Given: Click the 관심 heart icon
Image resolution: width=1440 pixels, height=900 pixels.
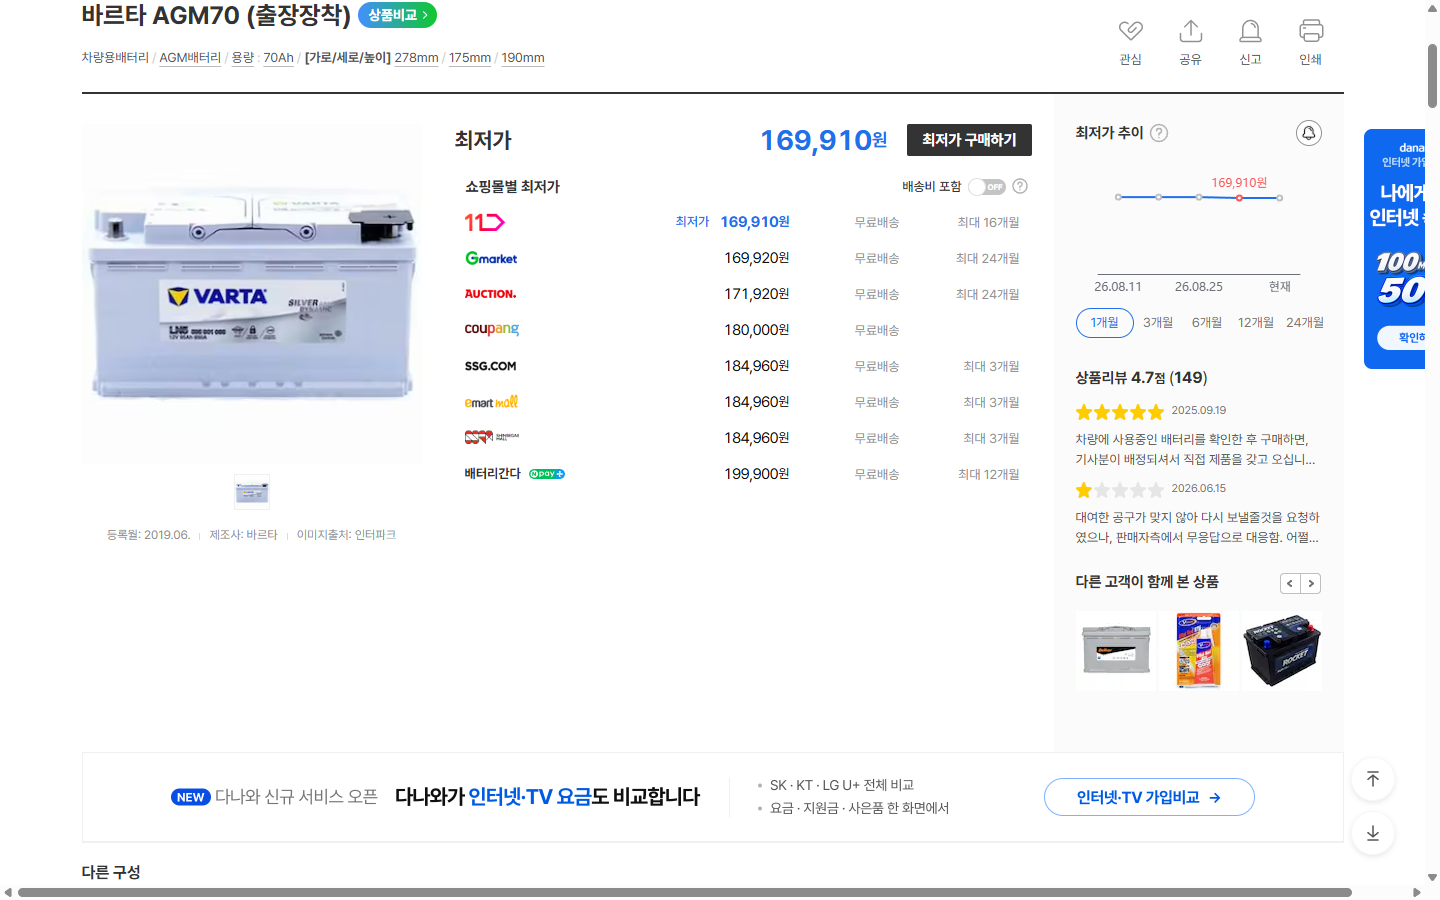Looking at the screenshot, I should click(x=1130, y=31).
